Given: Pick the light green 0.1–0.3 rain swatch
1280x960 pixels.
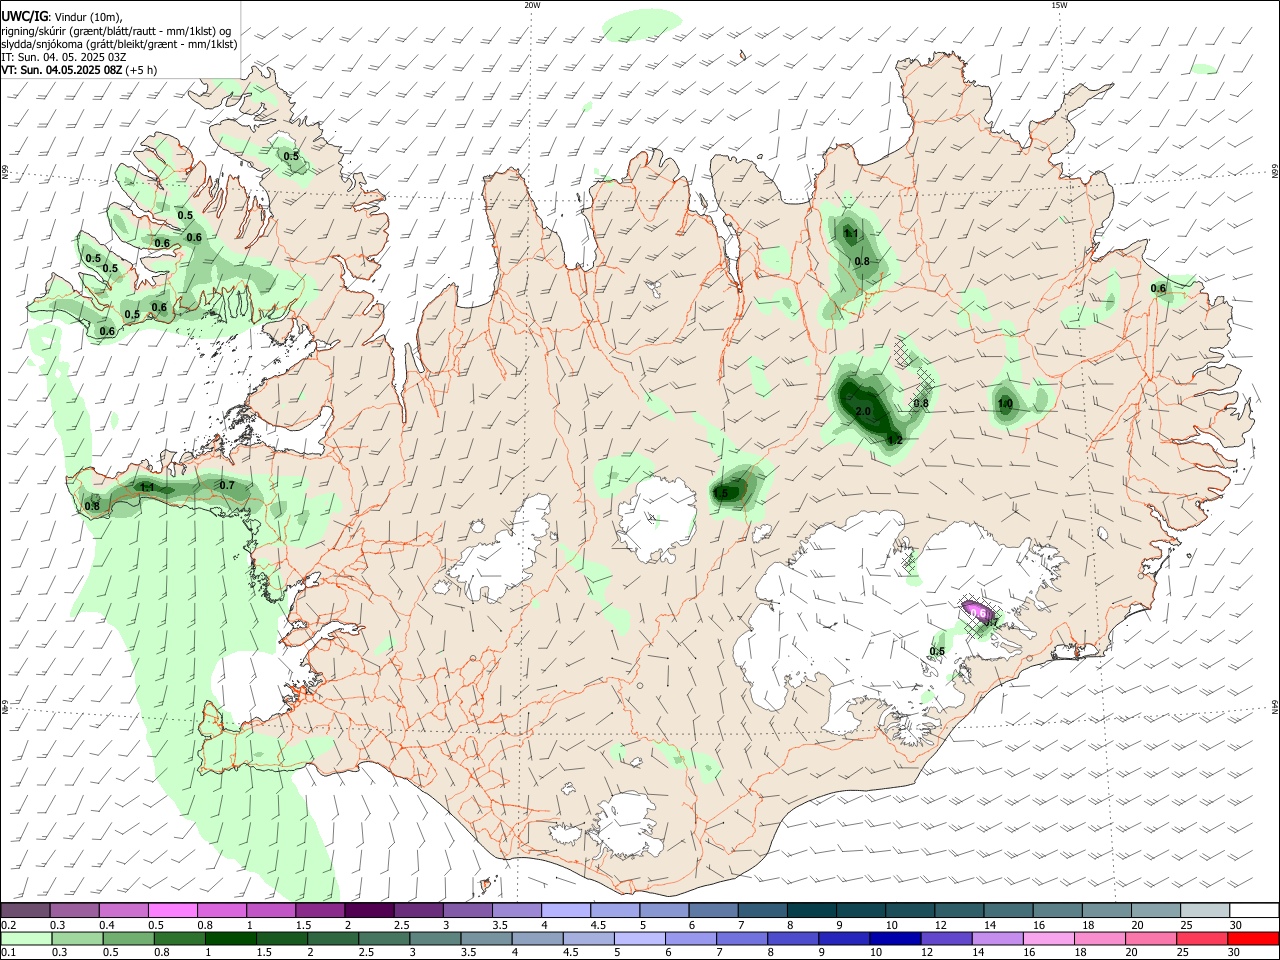Looking at the screenshot, I should 24,938.
